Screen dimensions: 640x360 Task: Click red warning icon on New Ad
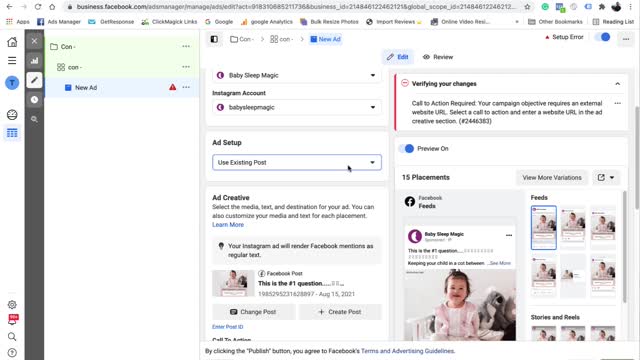[173, 87]
